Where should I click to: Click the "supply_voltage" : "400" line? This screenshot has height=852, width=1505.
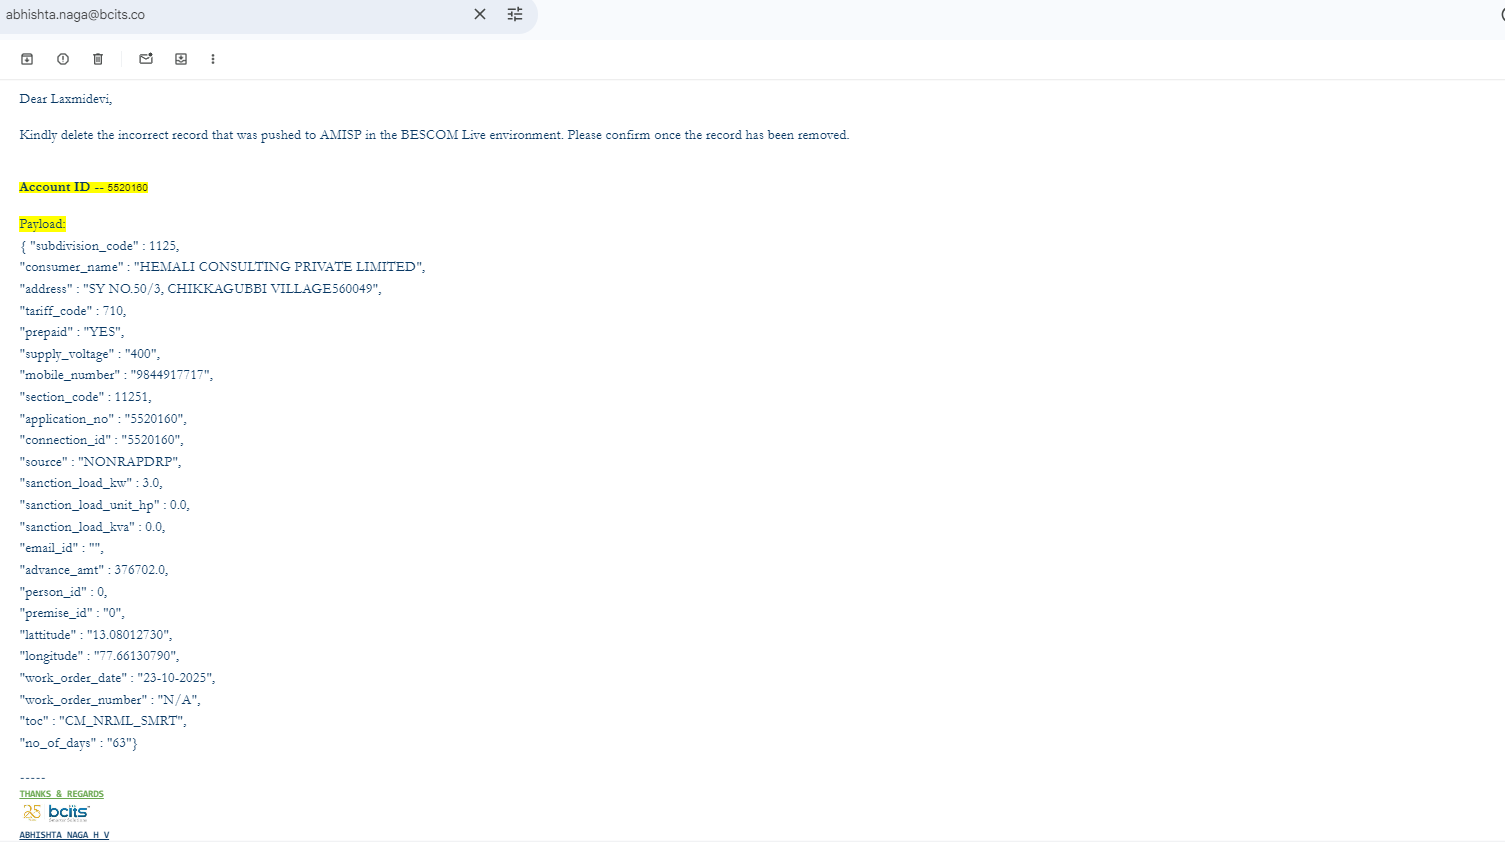(90, 354)
